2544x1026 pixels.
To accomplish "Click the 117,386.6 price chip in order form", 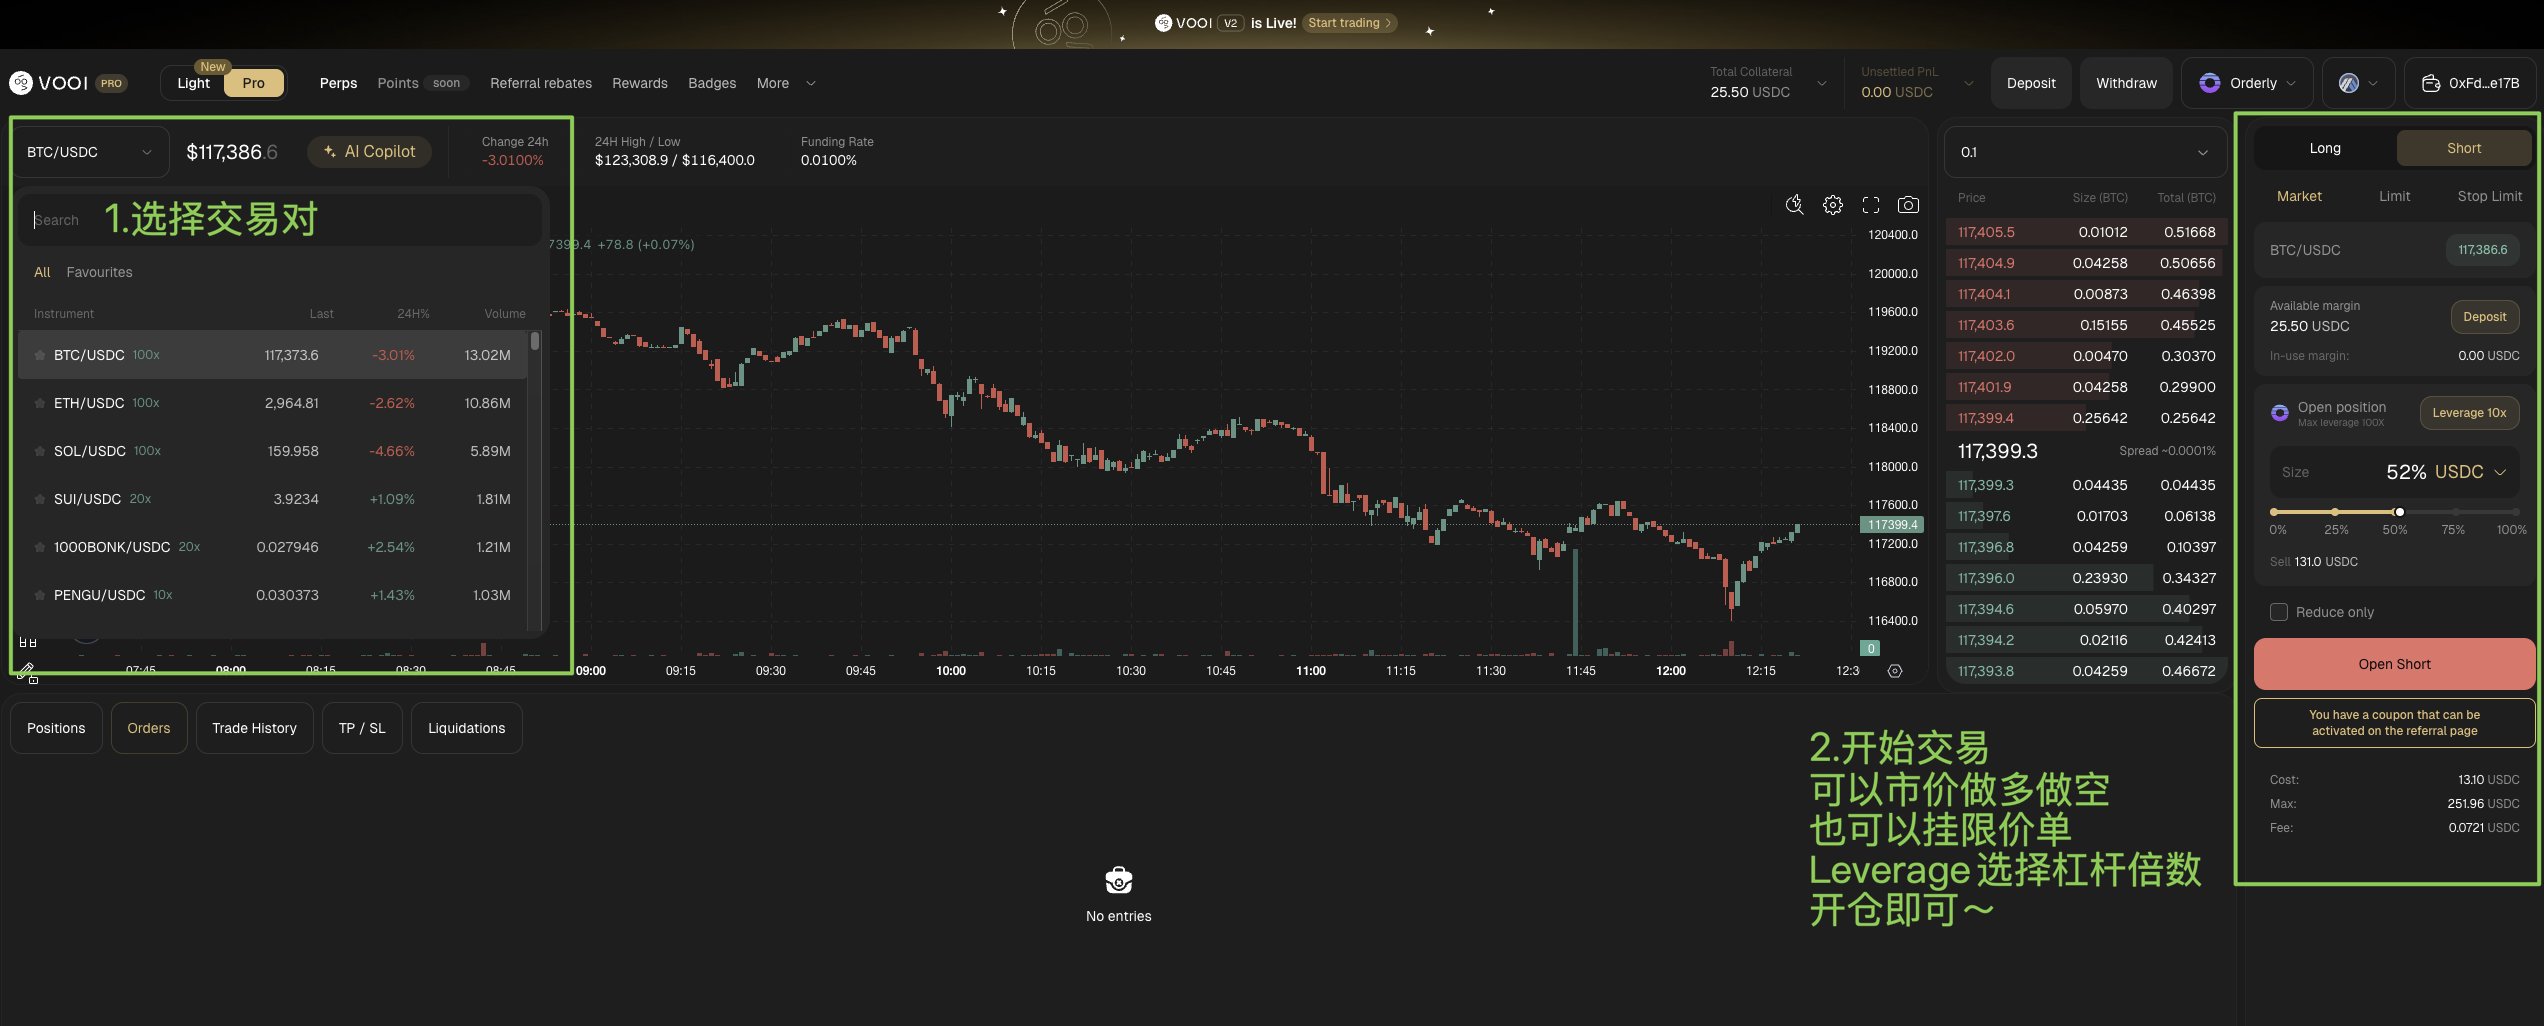I will click(2482, 250).
